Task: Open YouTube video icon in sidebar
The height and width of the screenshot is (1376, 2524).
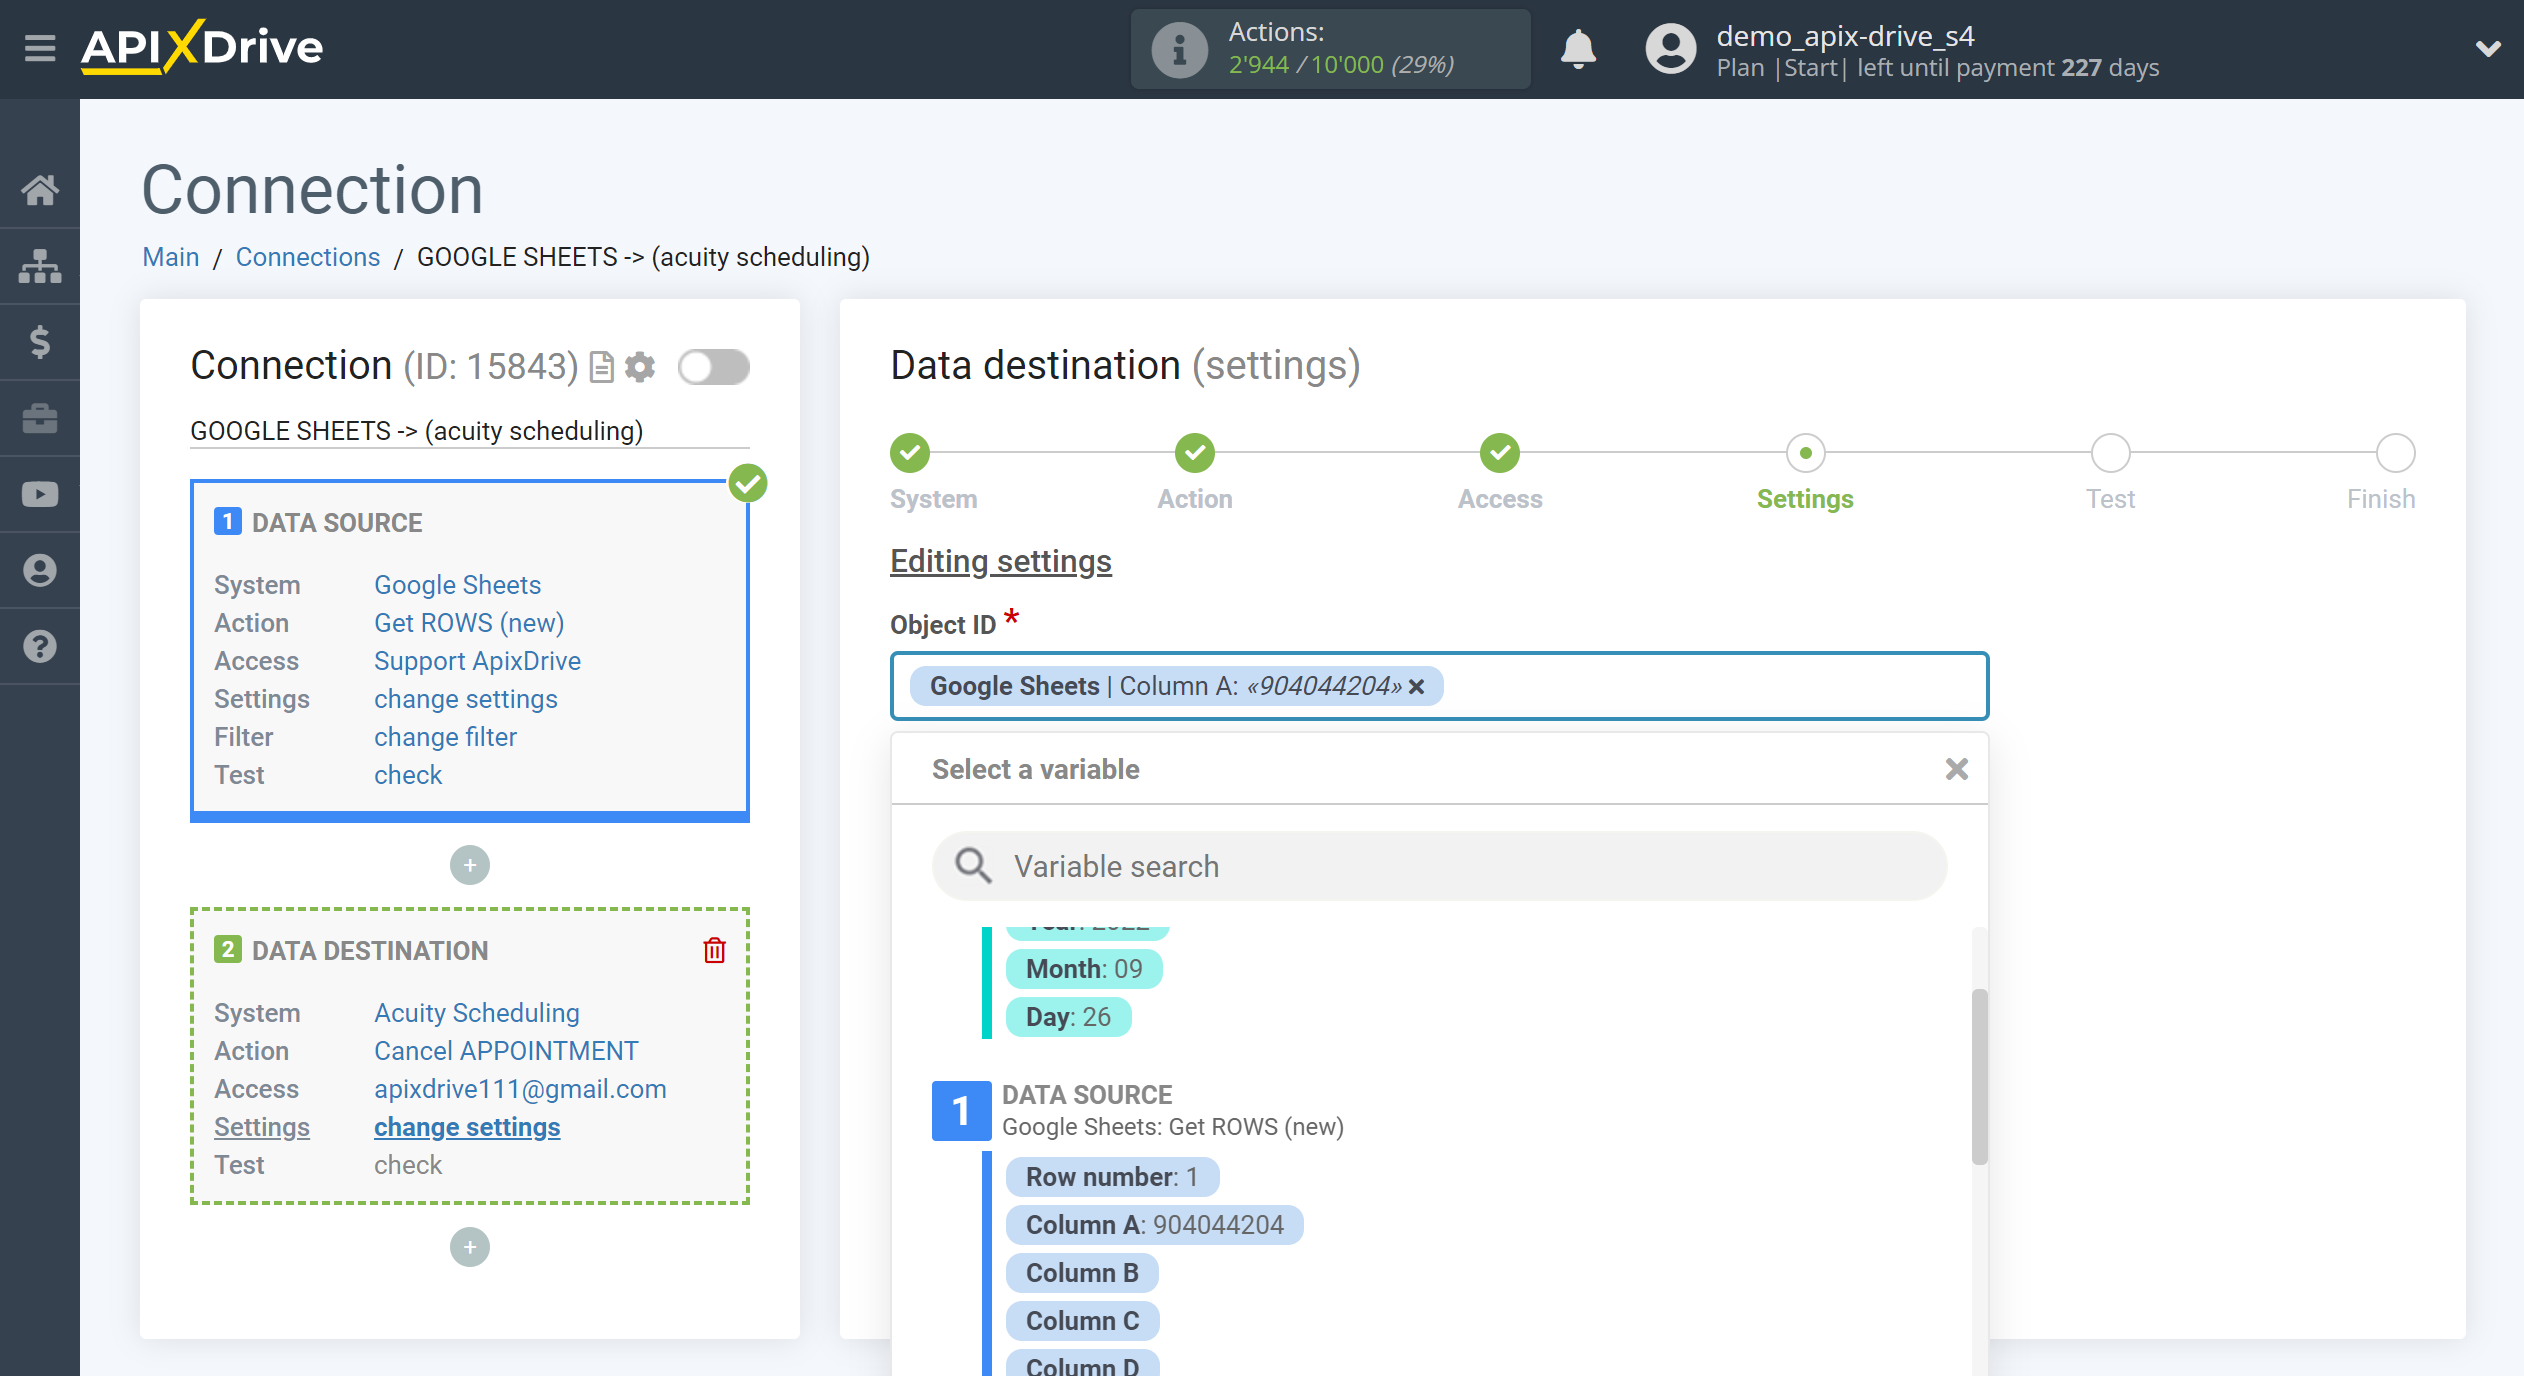Action: [40, 494]
